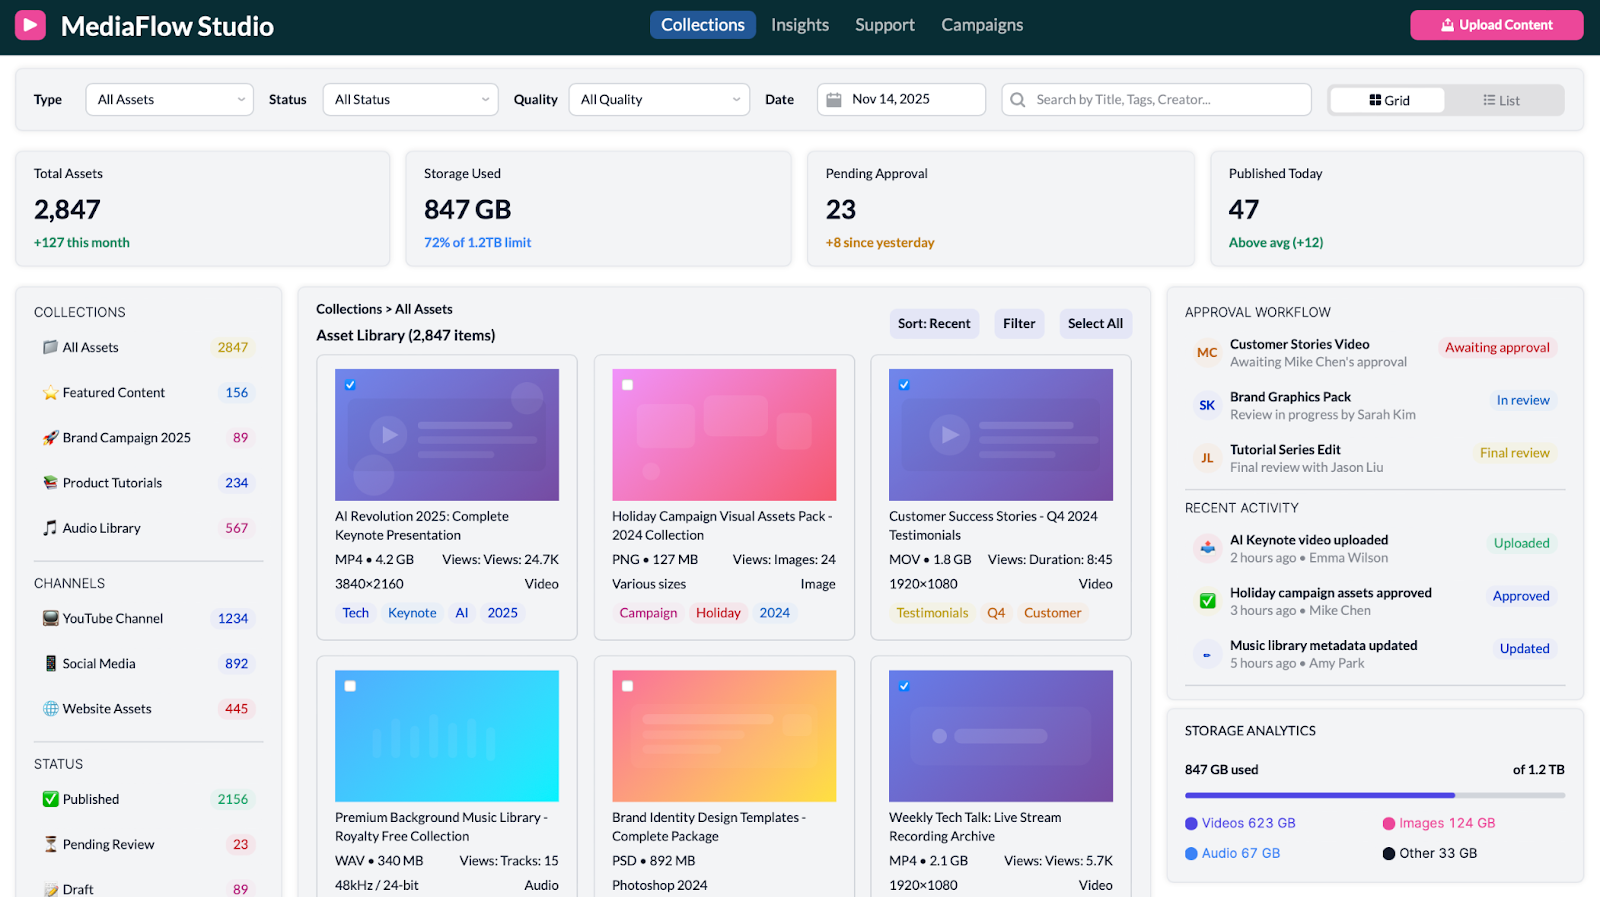Click the Brand Campaign 2025 rocket icon
The width and height of the screenshot is (1600, 897).
coord(50,438)
